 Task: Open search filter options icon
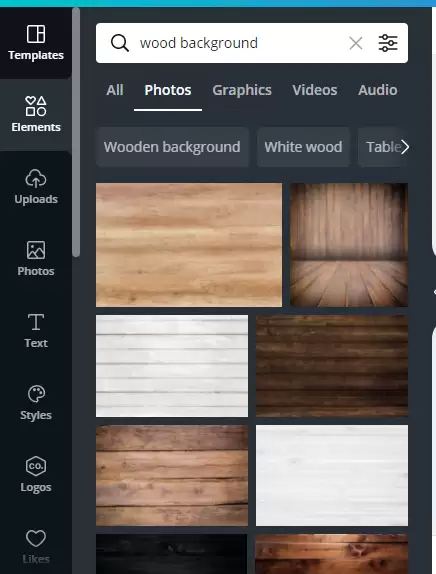(388, 43)
